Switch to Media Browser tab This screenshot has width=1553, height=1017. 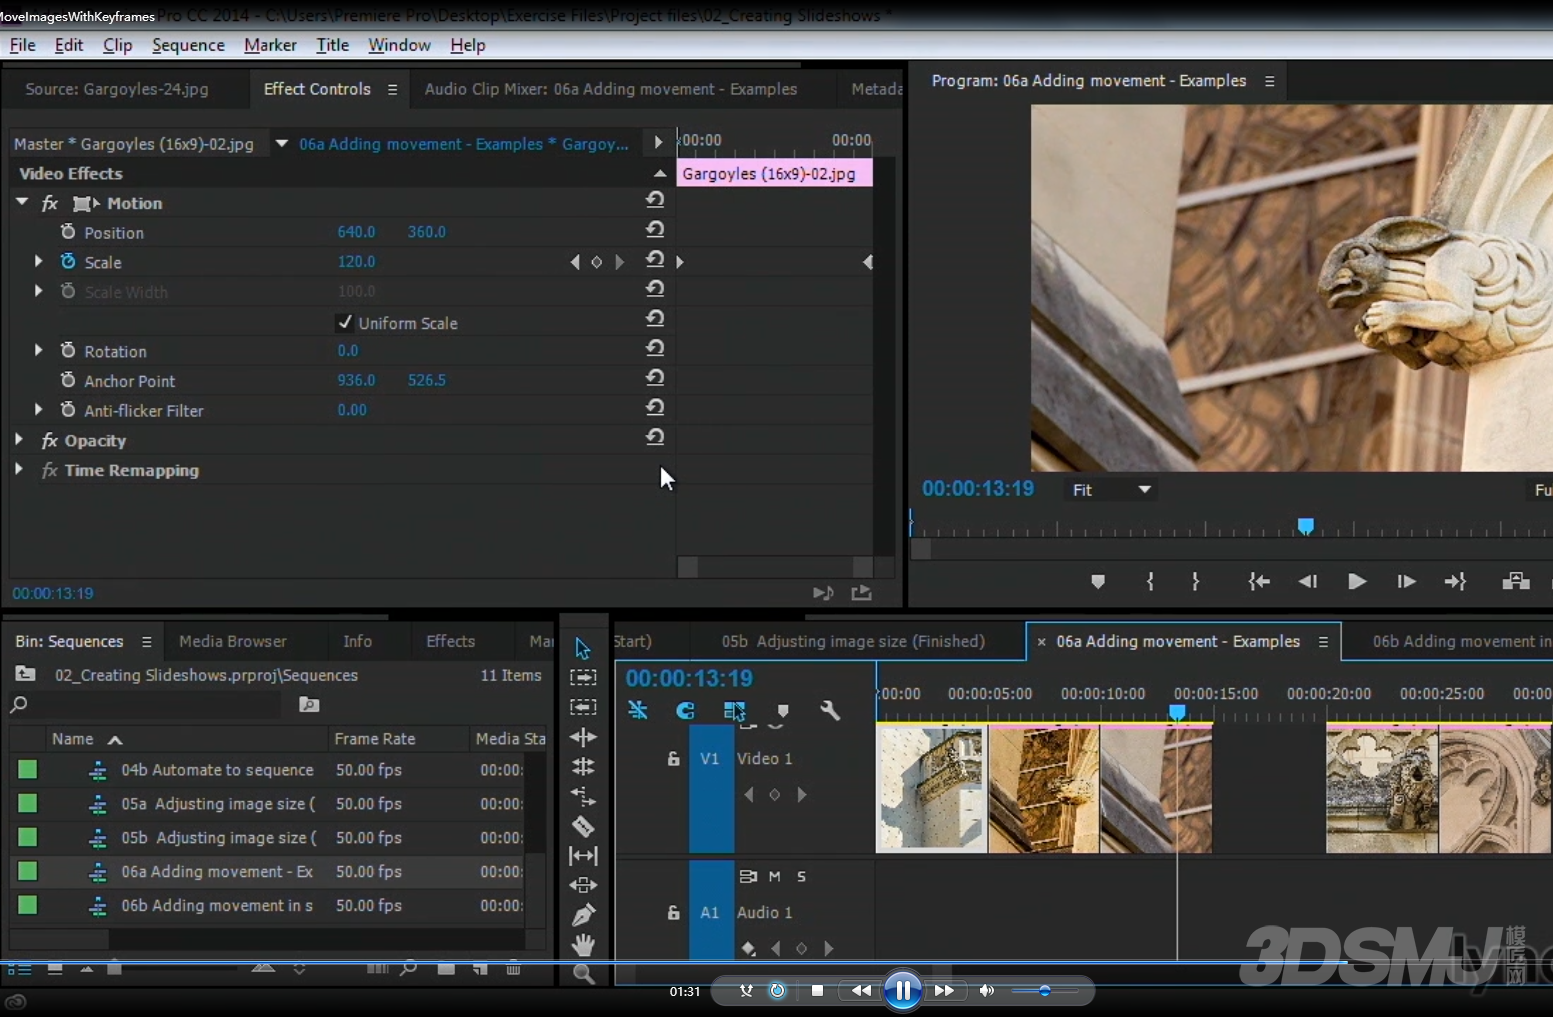point(232,641)
